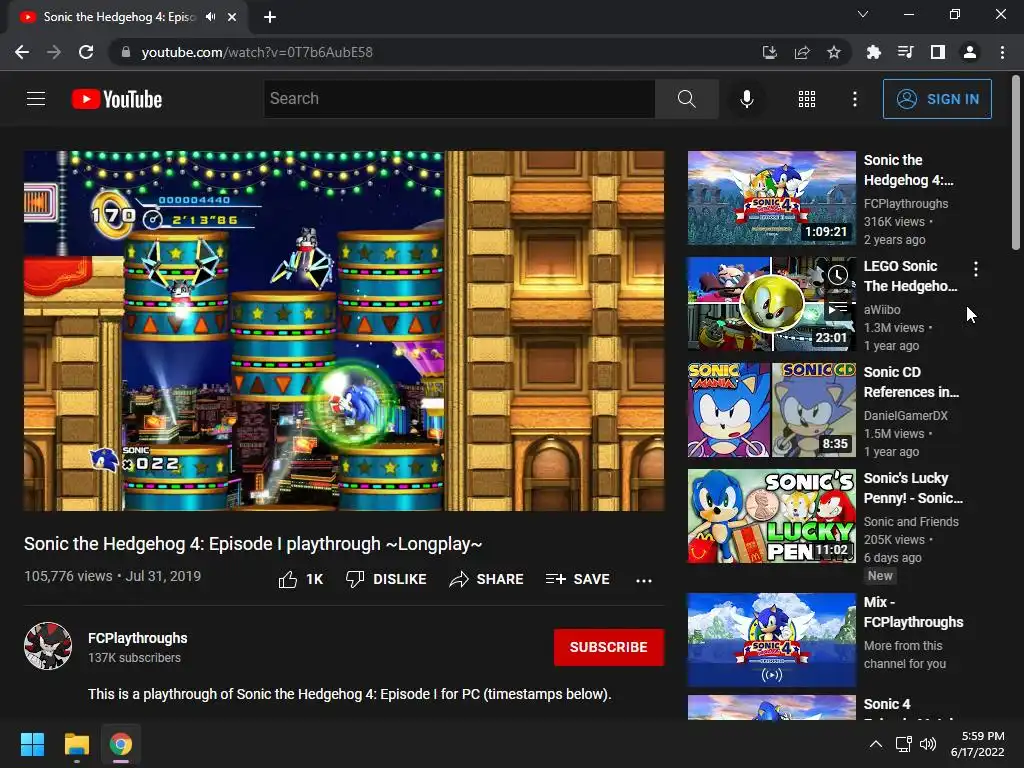Open Sonic CD References thumbnail
This screenshot has height=768, width=1024.
pyautogui.click(x=772, y=409)
